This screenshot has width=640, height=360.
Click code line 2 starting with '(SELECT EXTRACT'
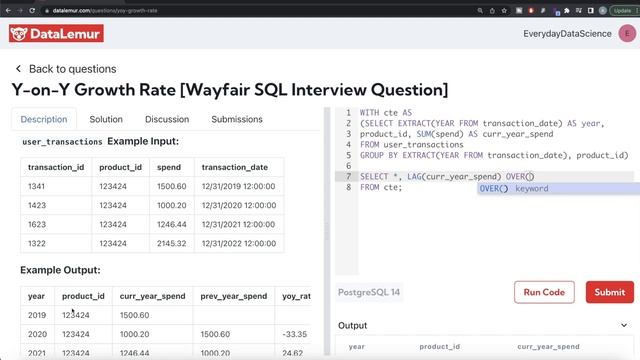(482, 123)
